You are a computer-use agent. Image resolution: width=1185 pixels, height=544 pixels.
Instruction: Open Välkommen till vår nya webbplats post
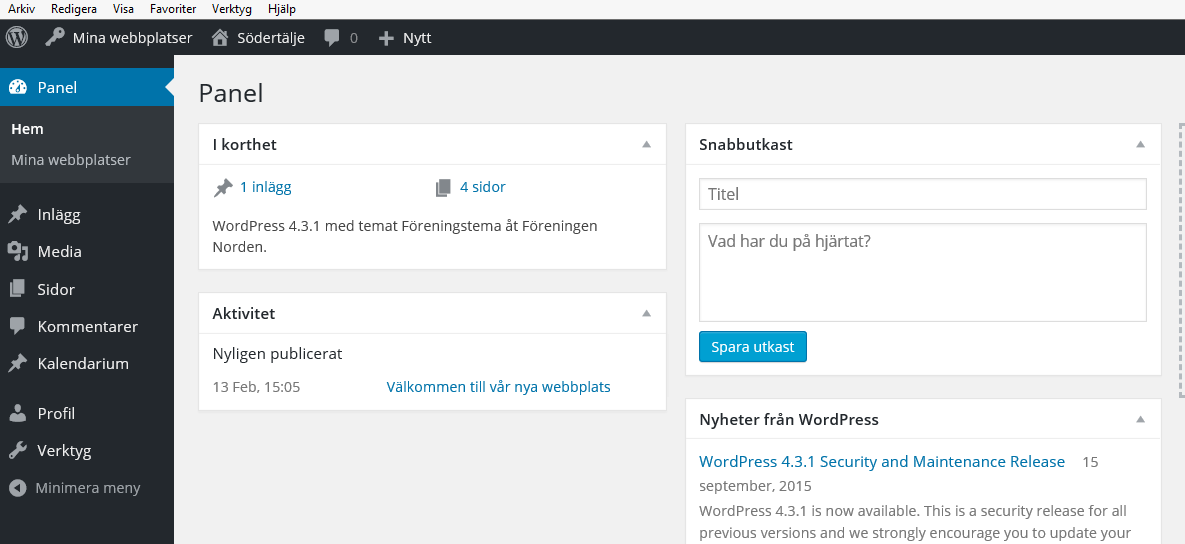point(499,387)
